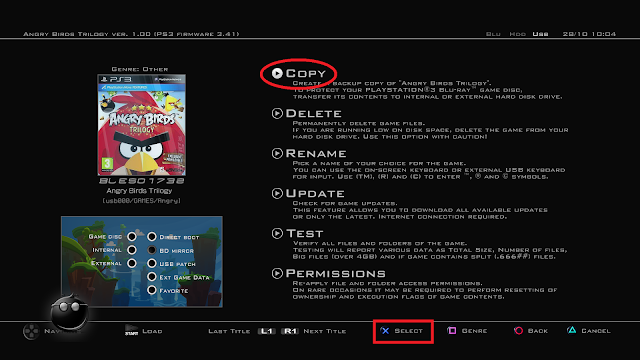This screenshot has height=360, width=640.
Task: Click the Cancel label in bottom bar
Action: 596,331
